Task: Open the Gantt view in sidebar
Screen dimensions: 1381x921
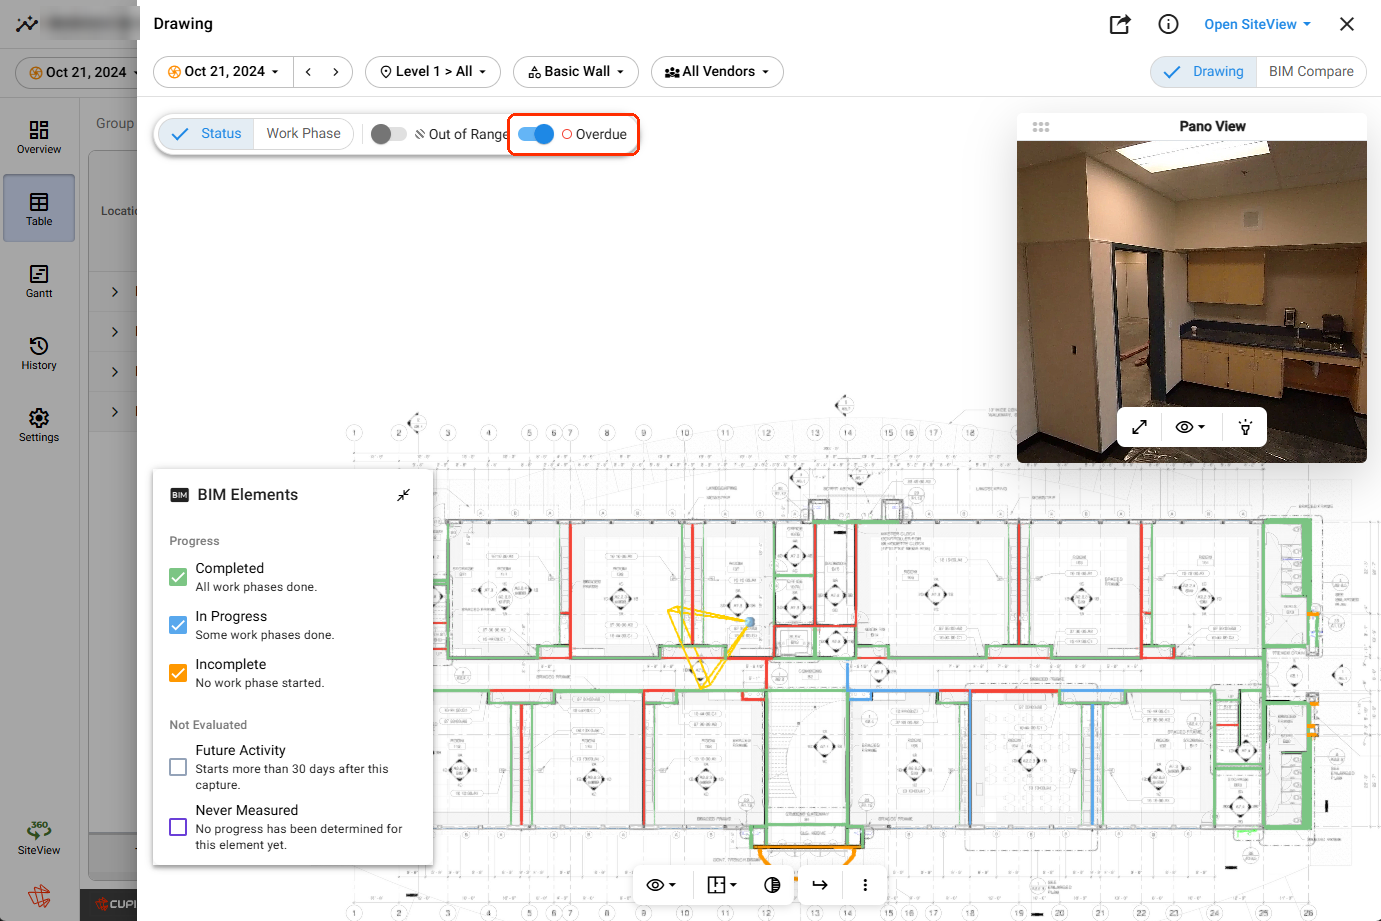Action: [39, 281]
